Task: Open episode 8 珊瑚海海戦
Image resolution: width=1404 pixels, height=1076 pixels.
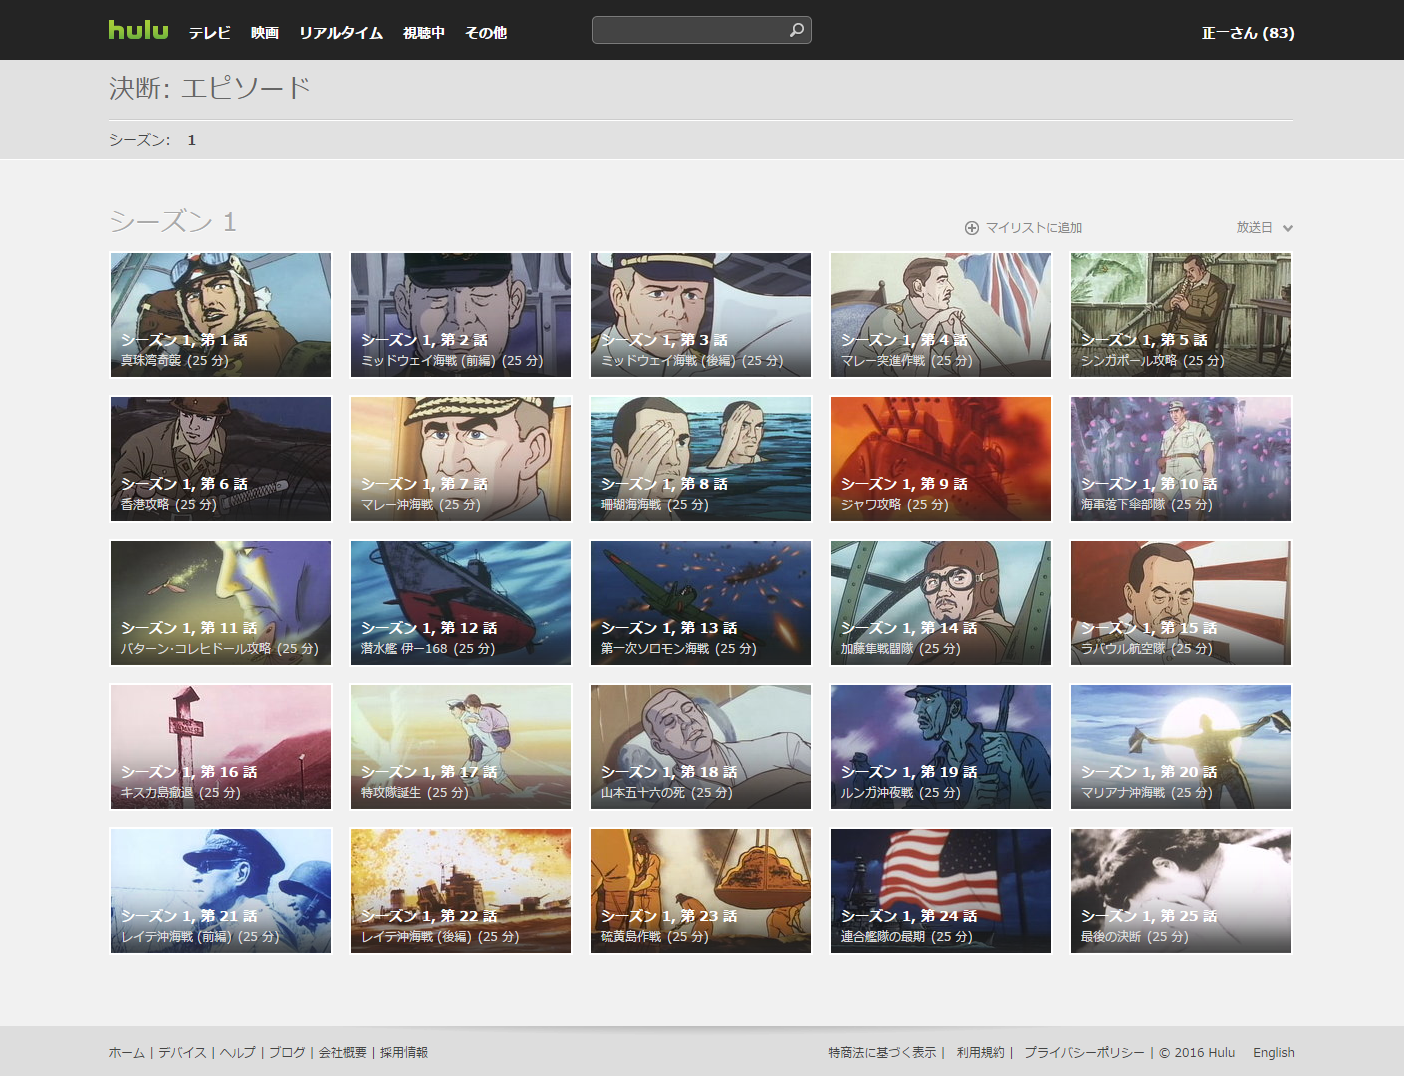Action: pos(701,459)
